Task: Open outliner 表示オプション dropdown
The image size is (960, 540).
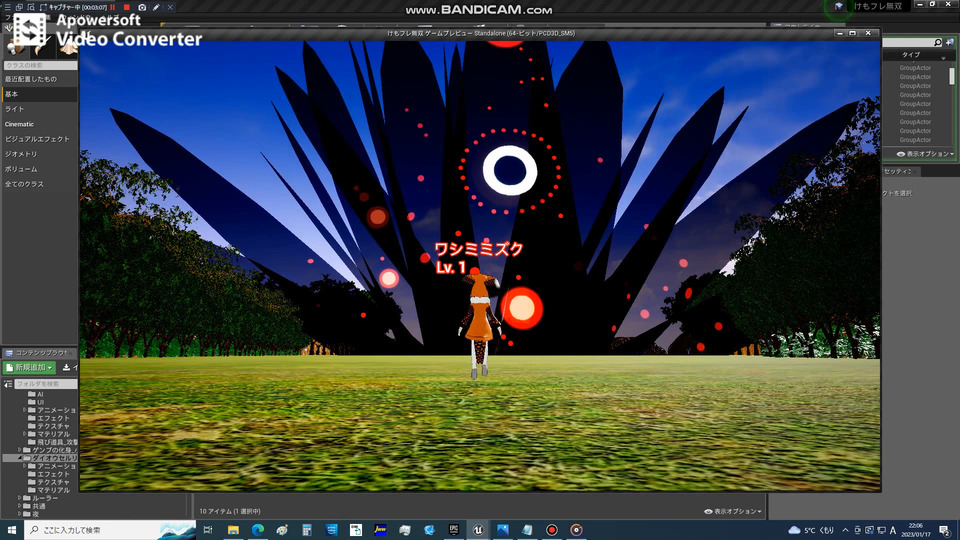Action: [925, 154]
